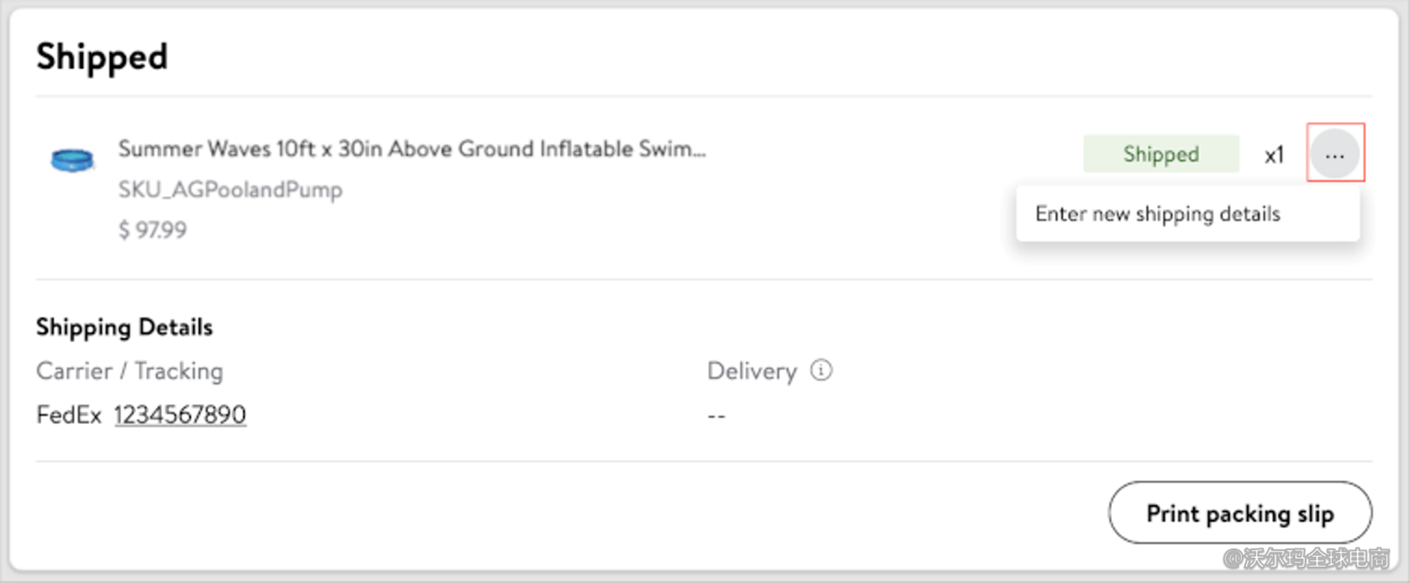Click the Delivery value dashes
The width and height of the screenshot is (1410, 583).
click(716, 415)
